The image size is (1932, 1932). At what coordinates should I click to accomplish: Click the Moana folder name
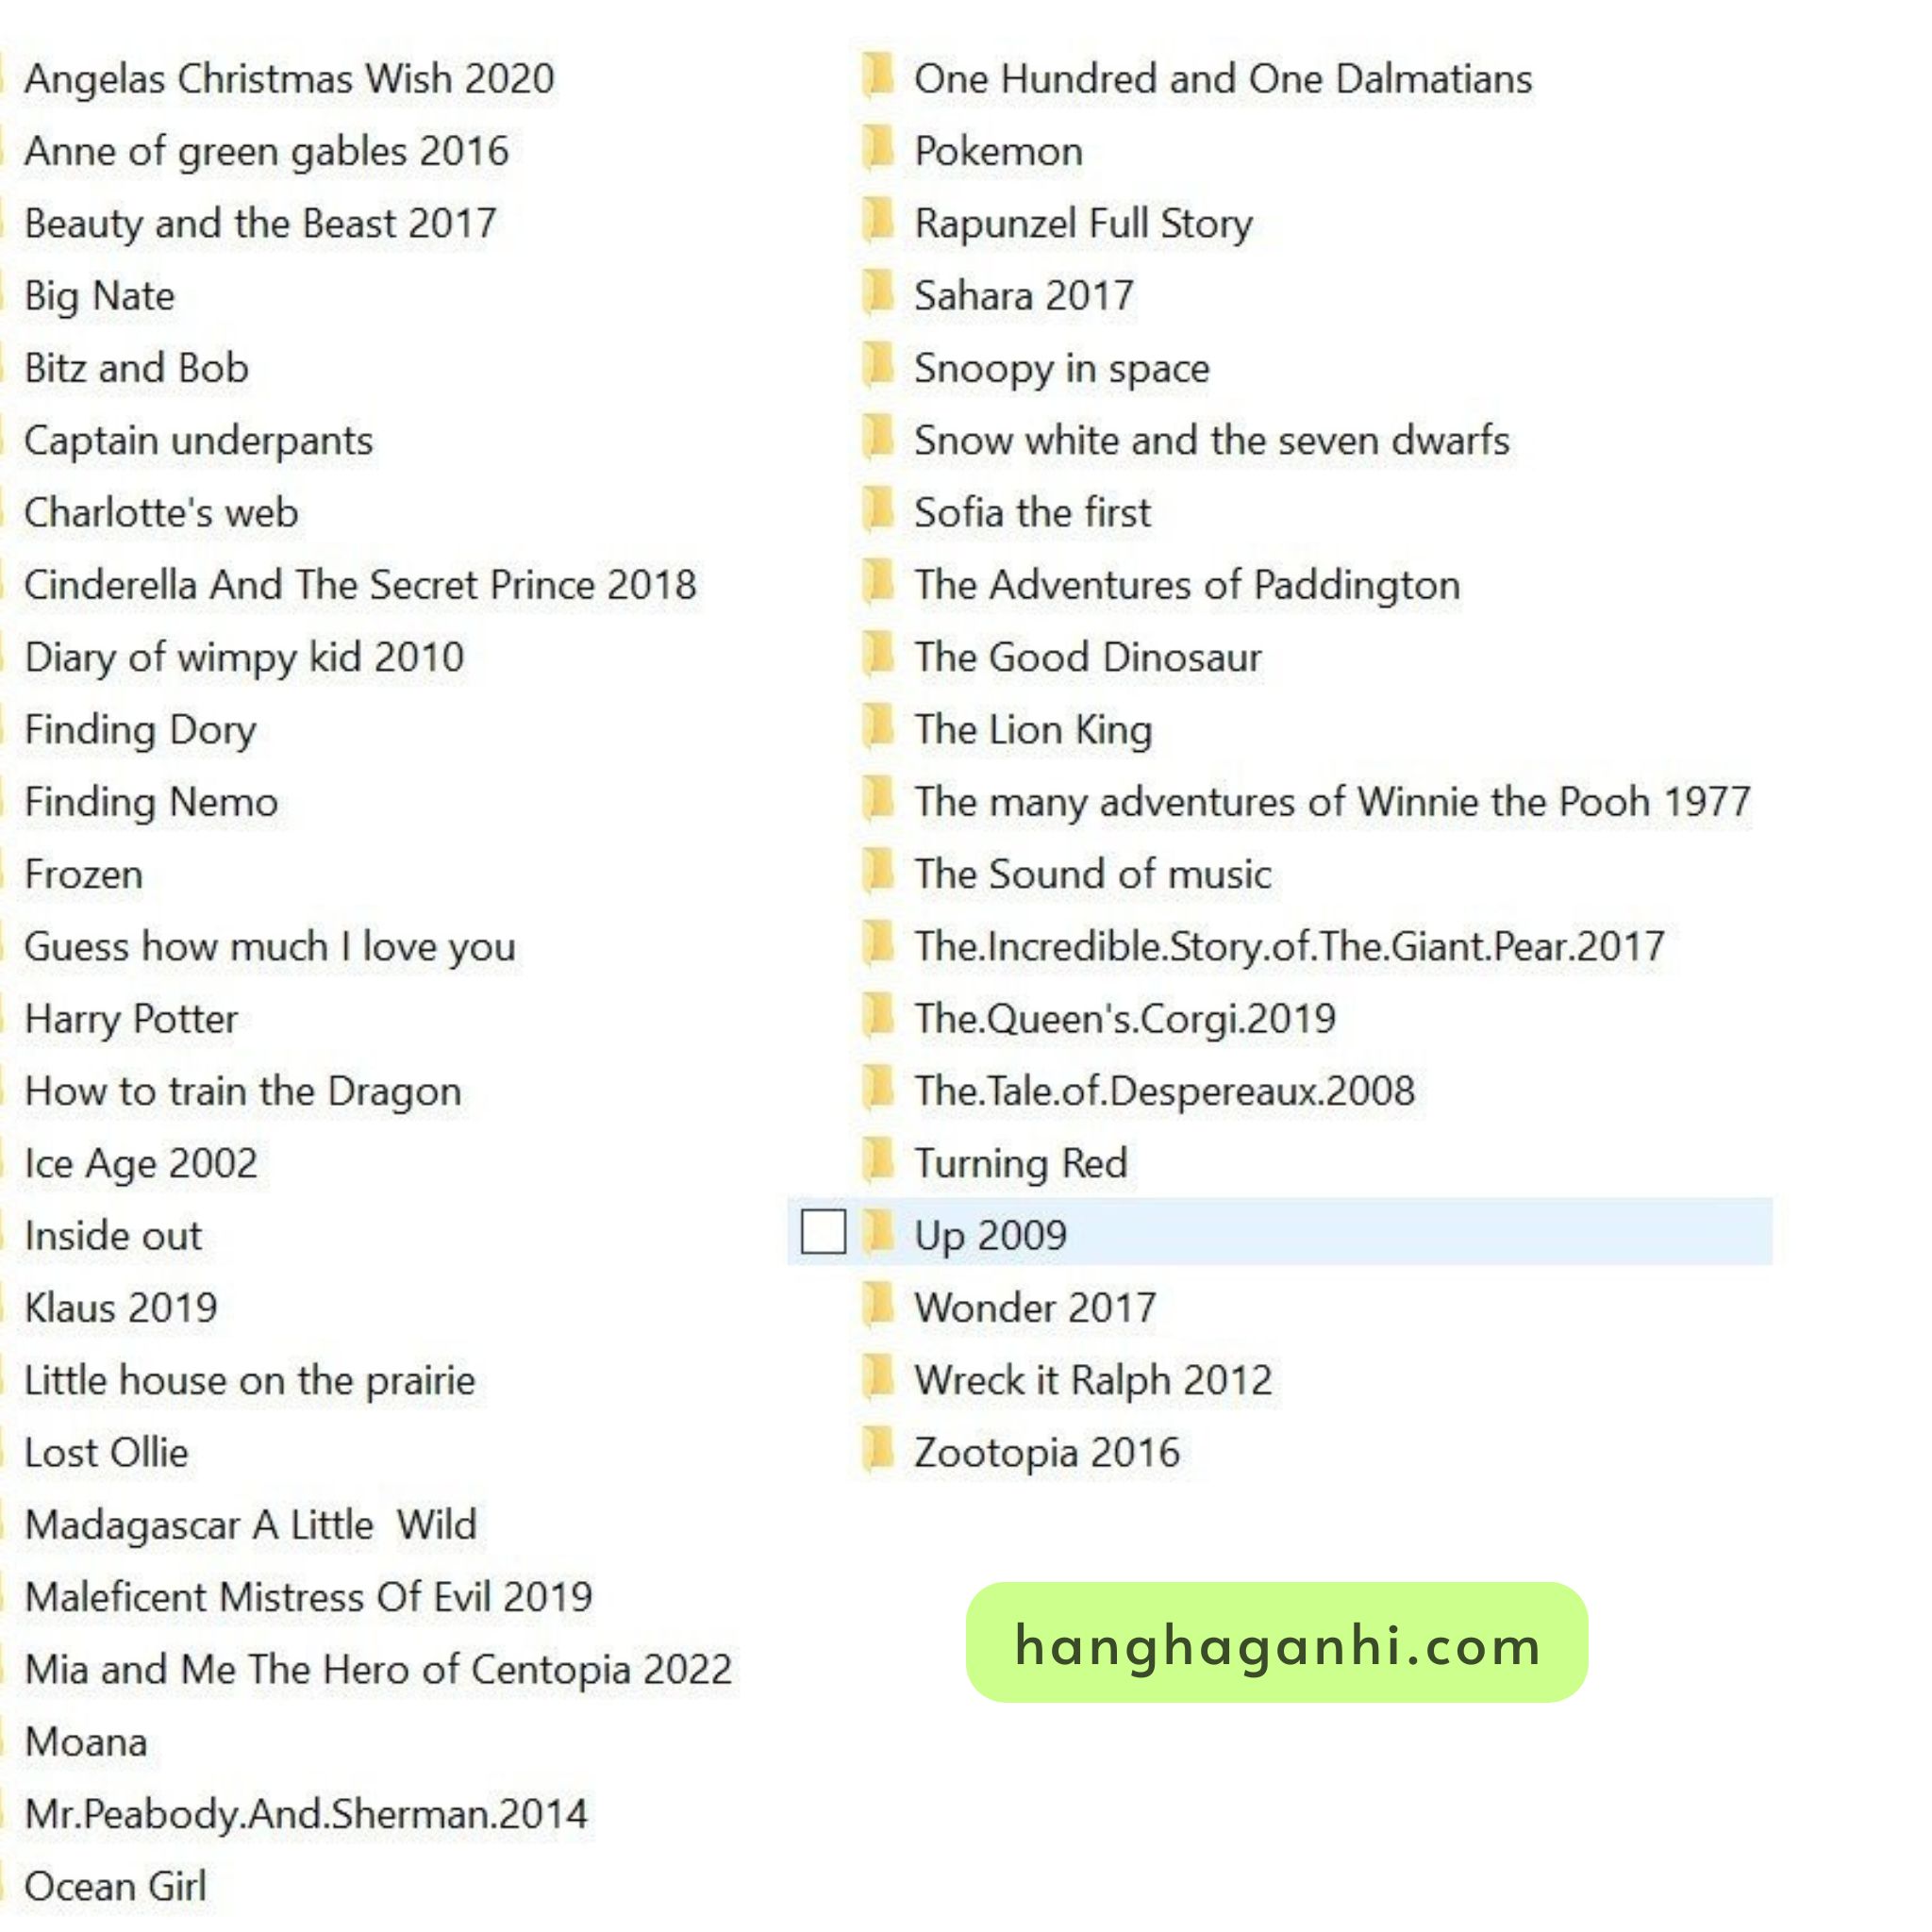[x=86, y=1742]
